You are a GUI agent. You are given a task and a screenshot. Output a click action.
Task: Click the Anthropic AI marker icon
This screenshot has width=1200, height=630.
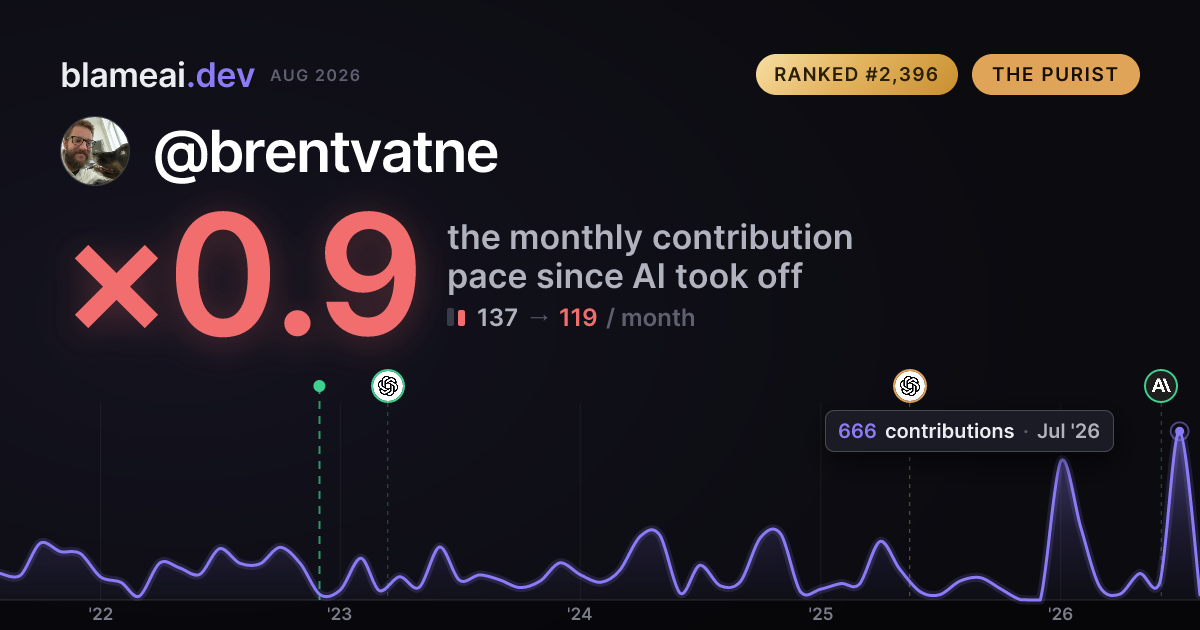[1161, 385]
